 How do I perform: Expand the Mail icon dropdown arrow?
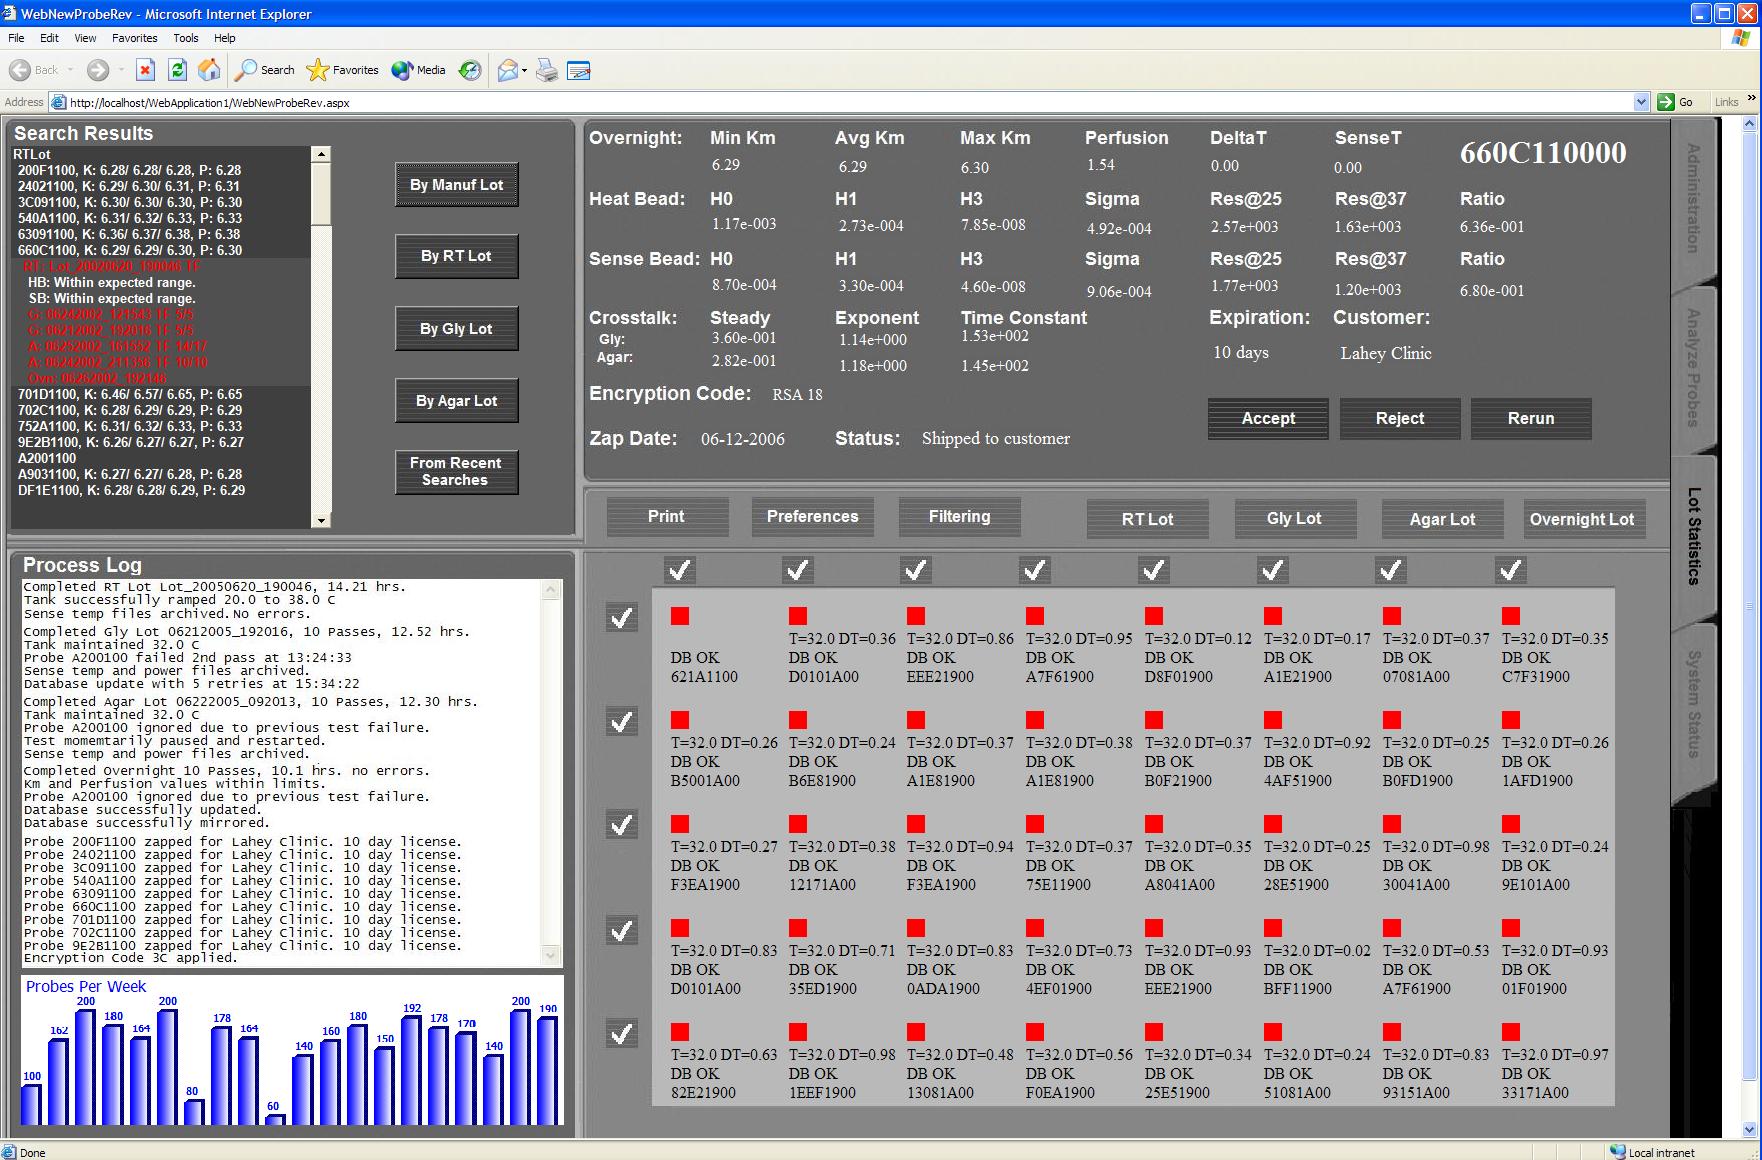tap(524, 70)
